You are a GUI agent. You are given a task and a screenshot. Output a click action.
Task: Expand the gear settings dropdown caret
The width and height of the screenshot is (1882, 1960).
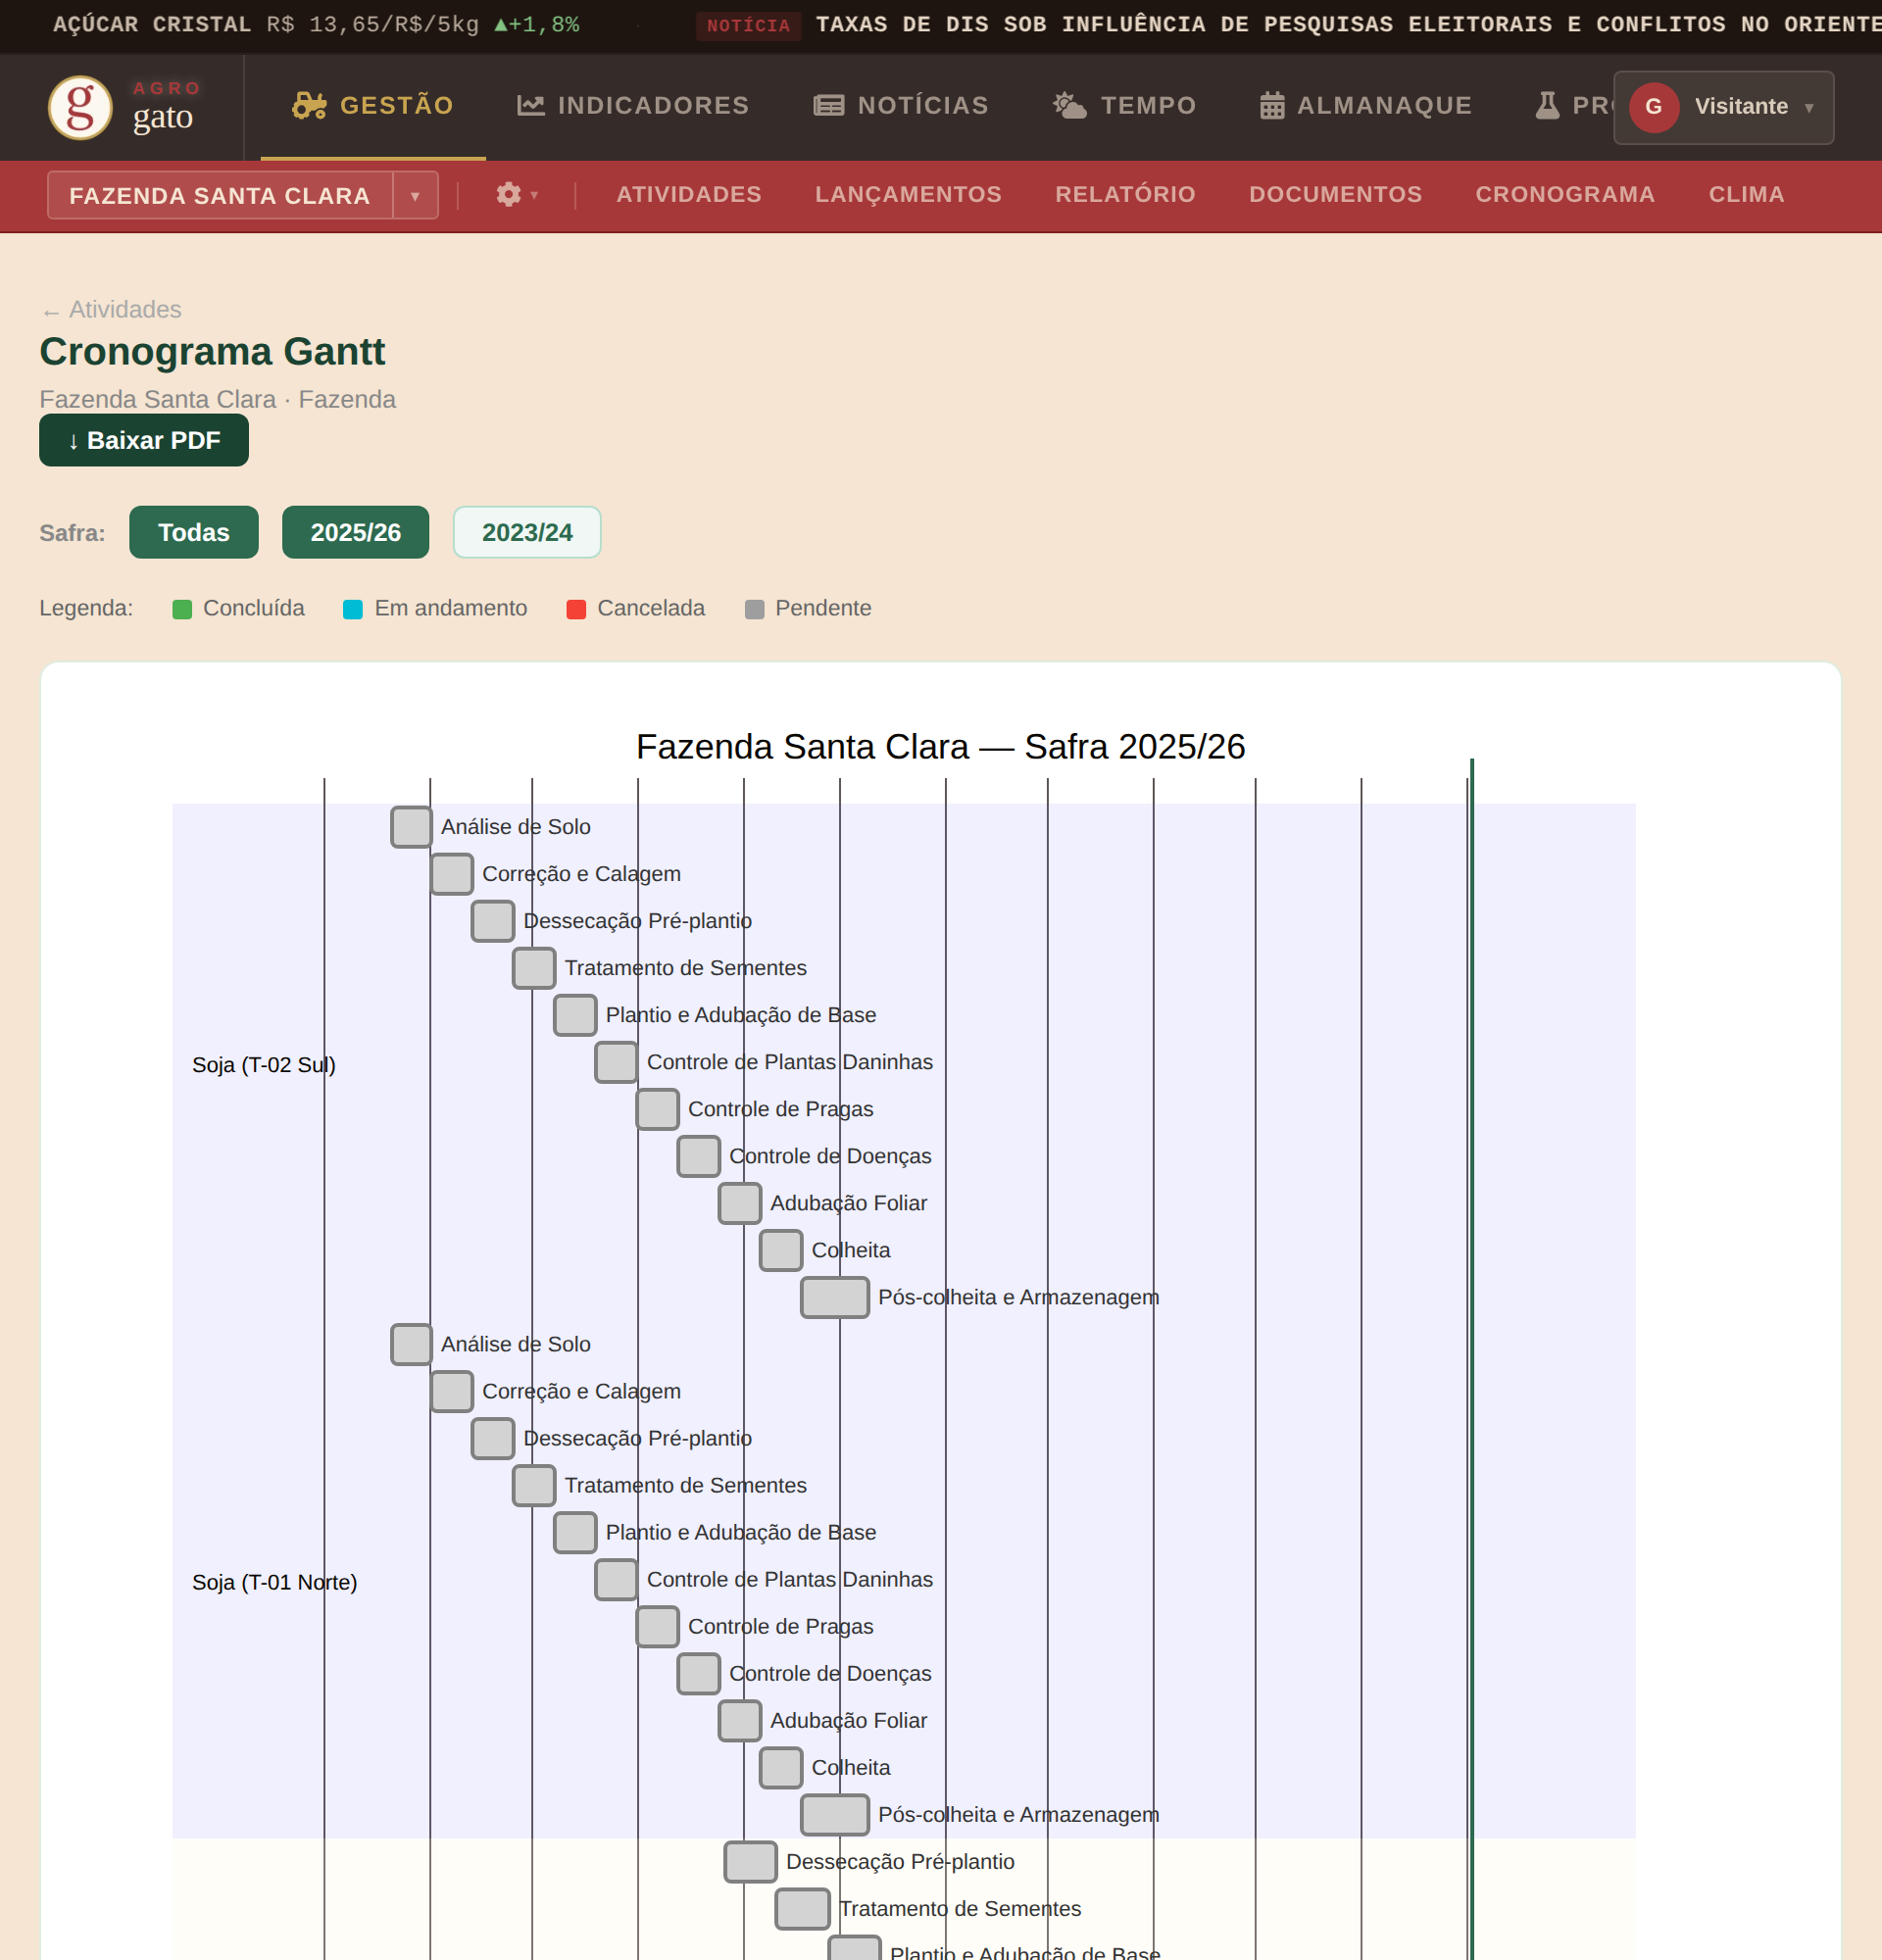535,195
